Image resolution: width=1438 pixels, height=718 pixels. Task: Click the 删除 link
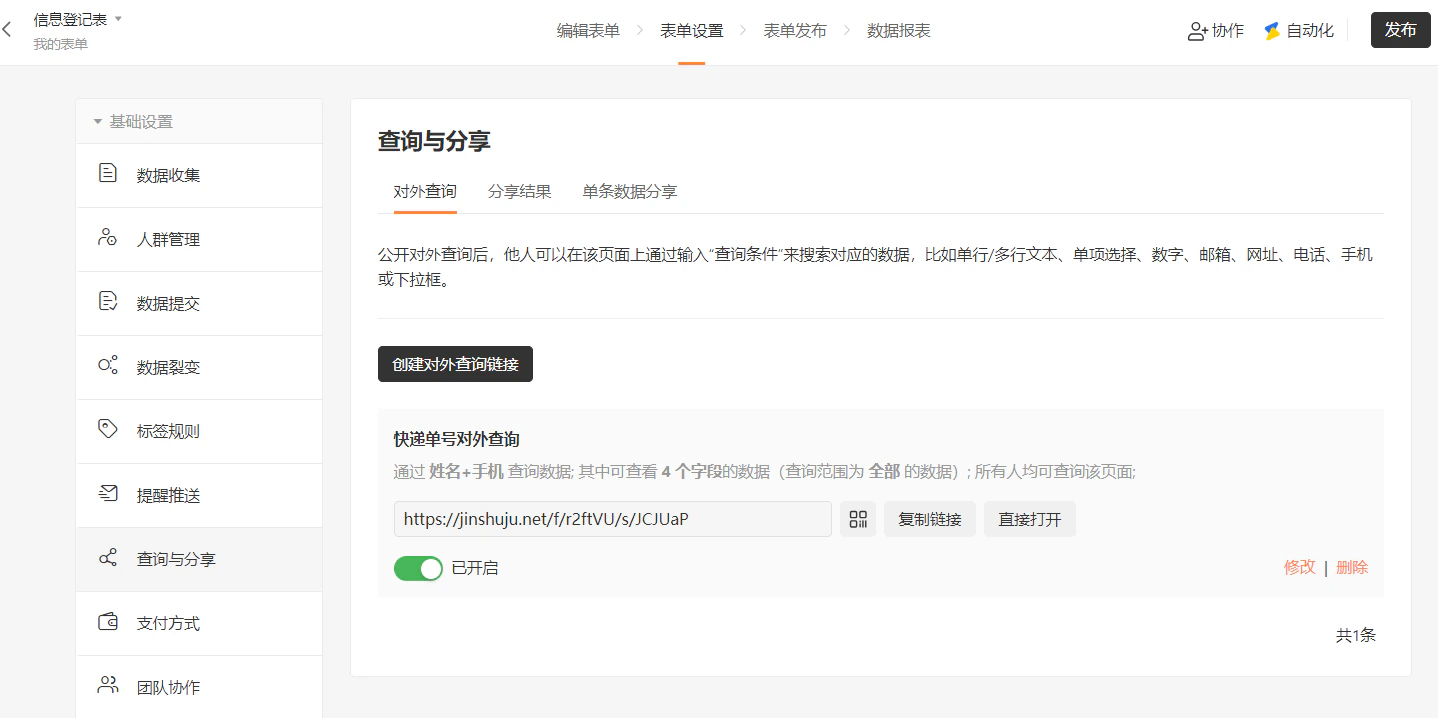point(1352,567)
